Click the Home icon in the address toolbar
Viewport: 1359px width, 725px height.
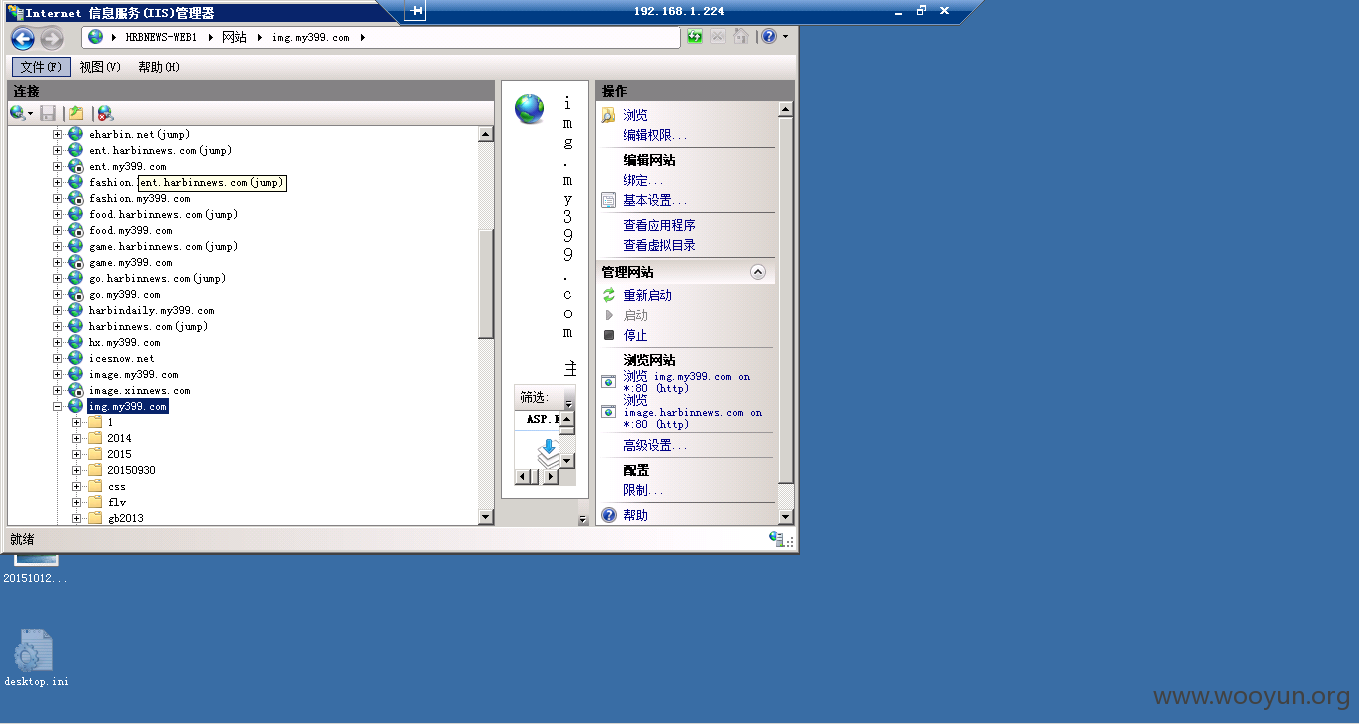click(741, 37)
